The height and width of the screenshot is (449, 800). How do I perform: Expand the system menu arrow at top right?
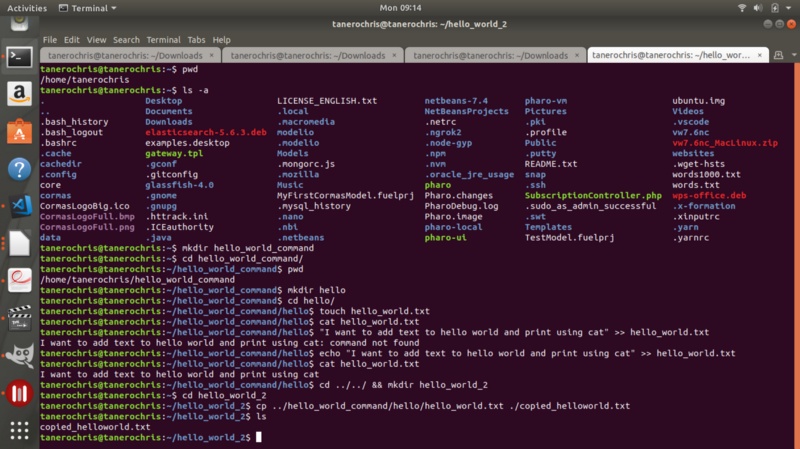coord(787,7)
